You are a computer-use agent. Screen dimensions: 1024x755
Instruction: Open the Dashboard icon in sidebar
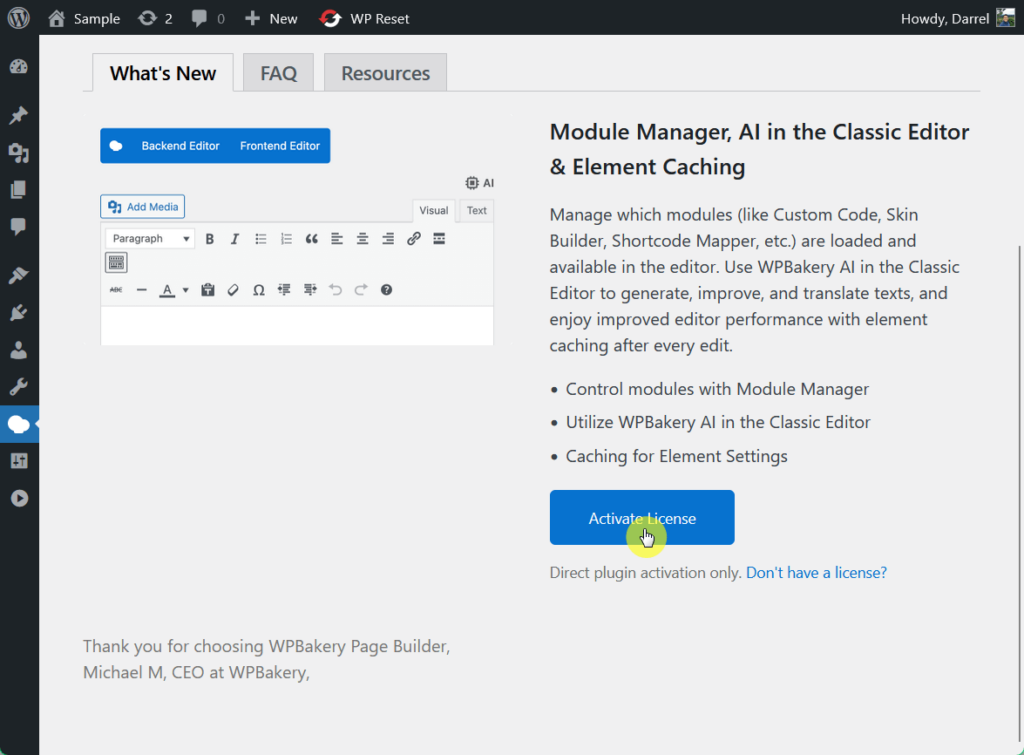point(18,66)
